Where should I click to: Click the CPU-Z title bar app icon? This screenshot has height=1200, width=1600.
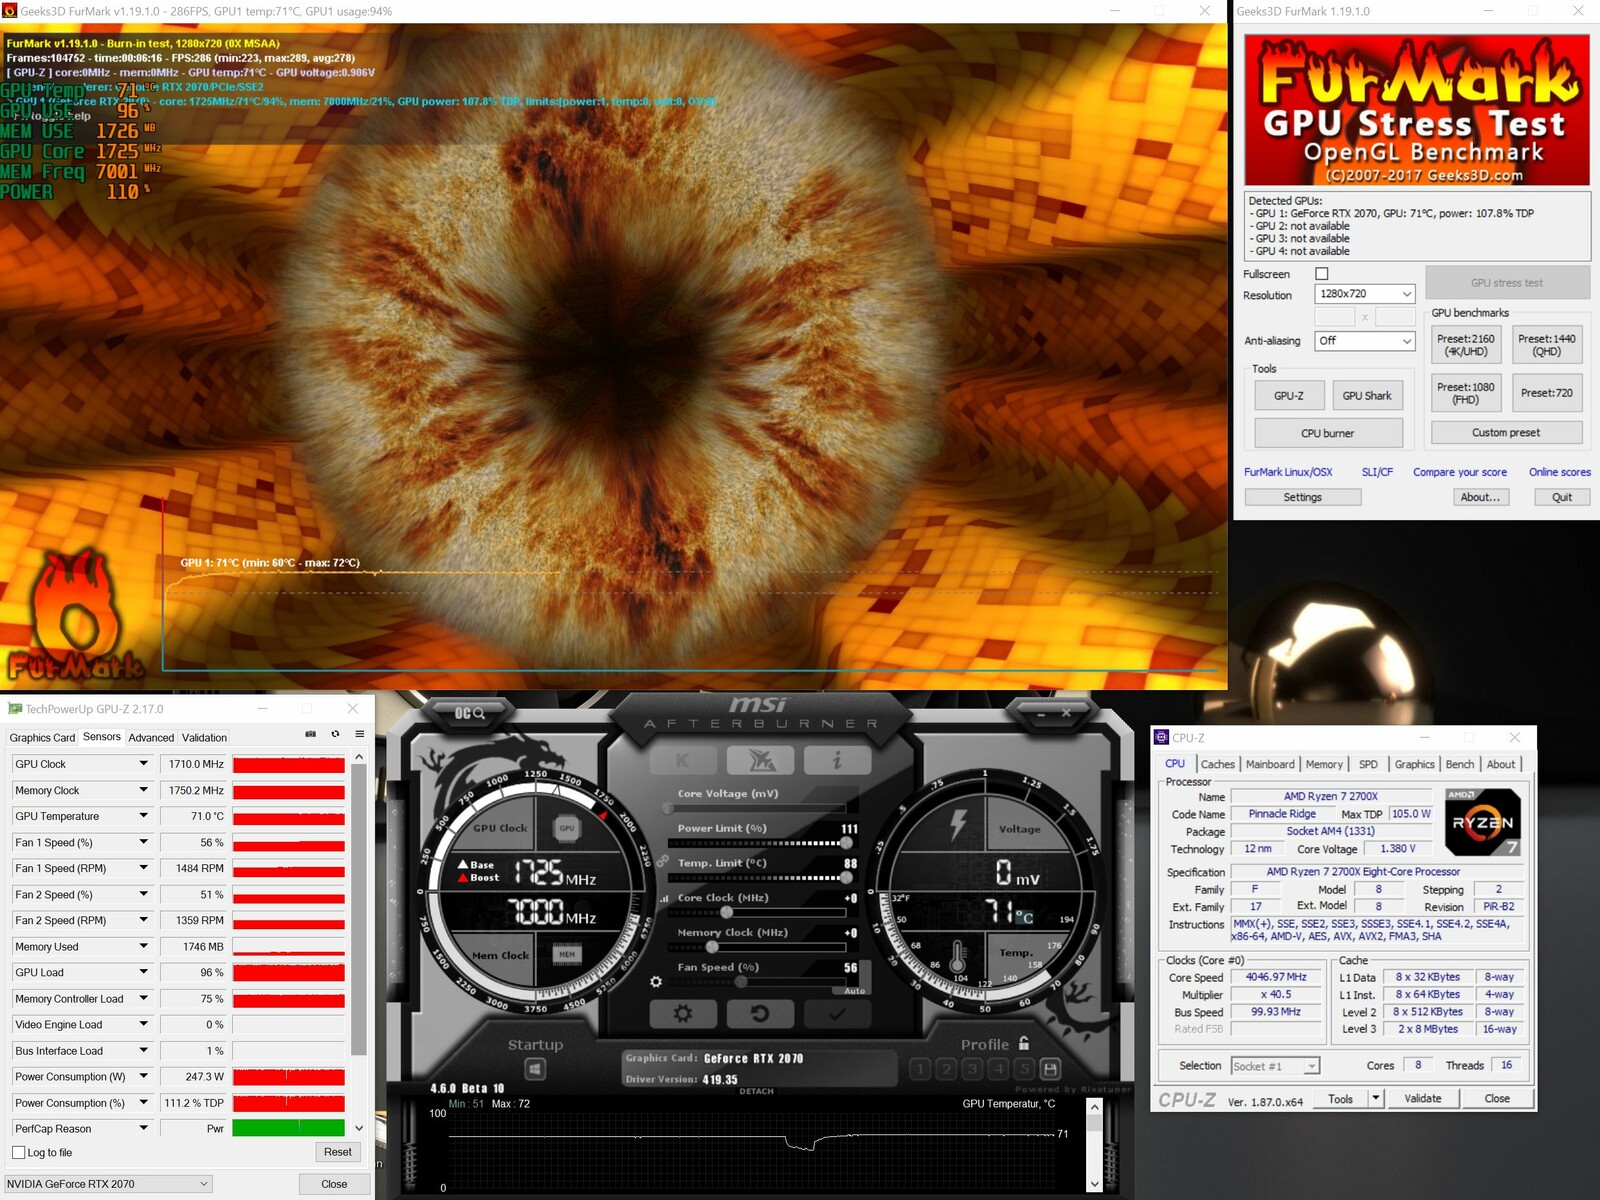pyautogui.click(x=1161, y=737)
